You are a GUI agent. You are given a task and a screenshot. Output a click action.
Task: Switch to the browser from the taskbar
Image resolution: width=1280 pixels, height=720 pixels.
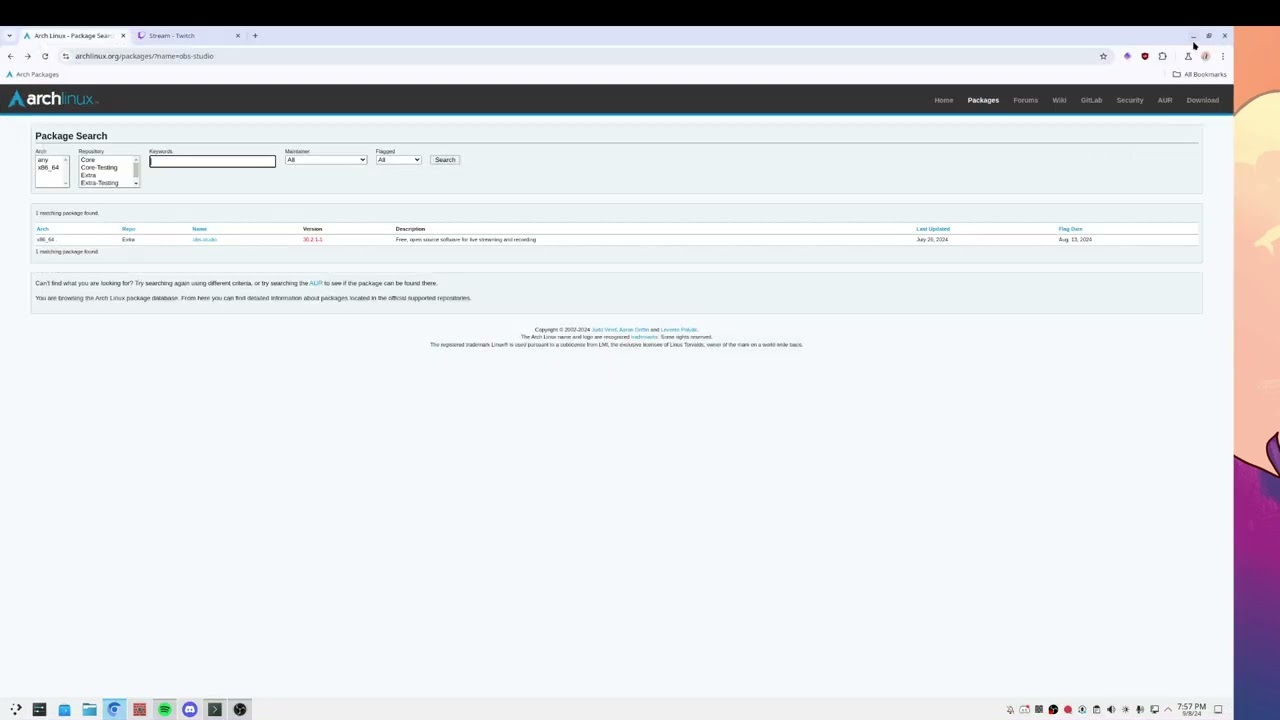tap(114, 709)
